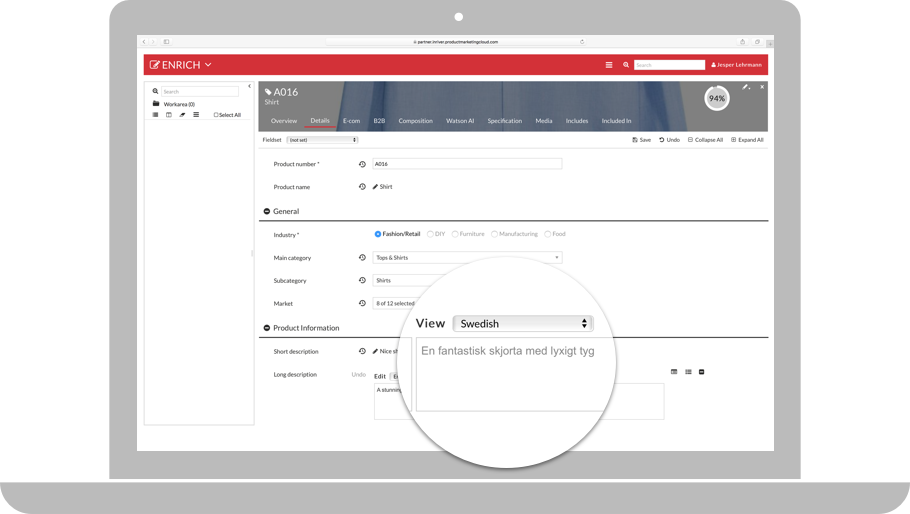The width and height of the screenshot is (910, 514).
Task: Click the pencil edit icon near 94% circle
Action: tap(745, 88)
